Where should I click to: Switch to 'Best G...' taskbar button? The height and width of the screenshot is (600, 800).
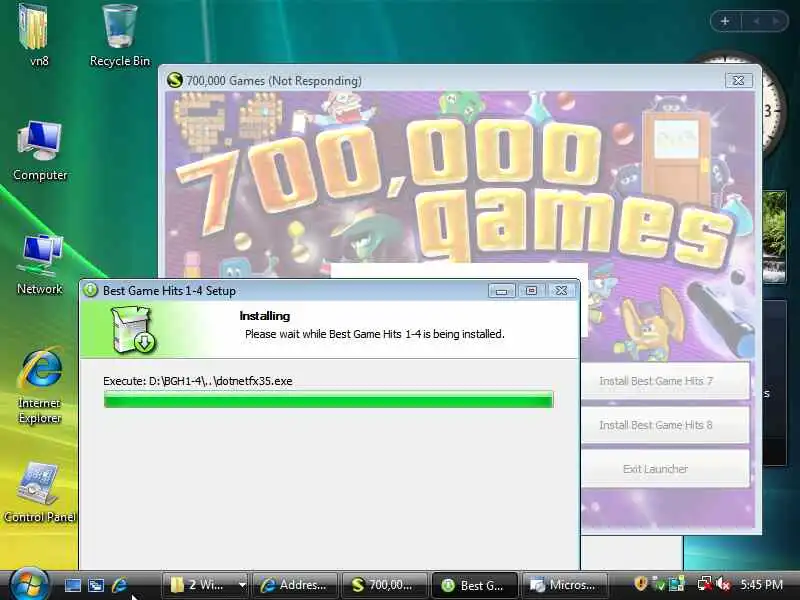pos(474,585)
